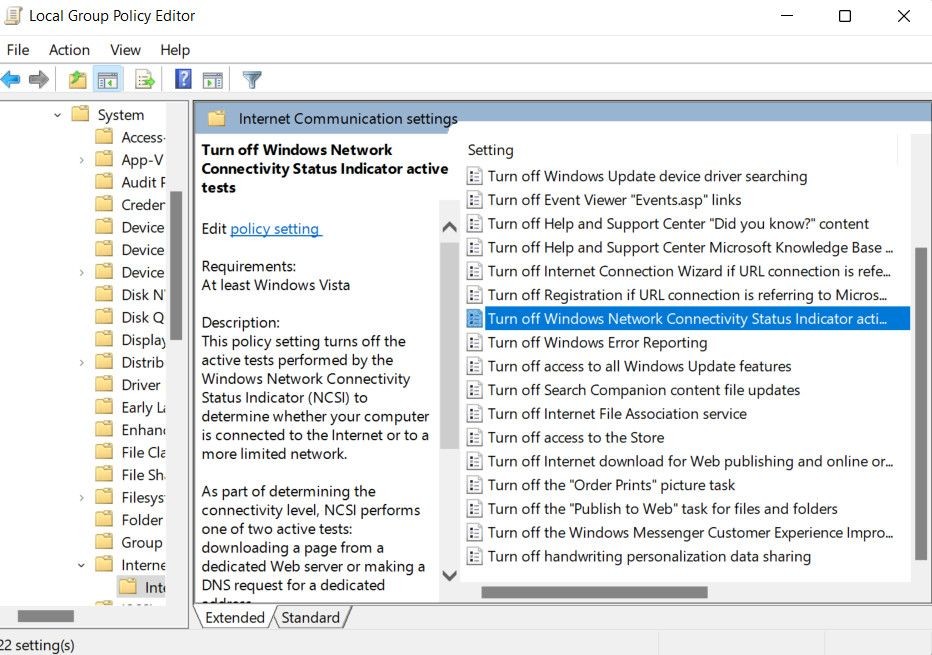This screenshot has height=655, width=932.
Task: Open the File menu
Action: tap(18, 50)
